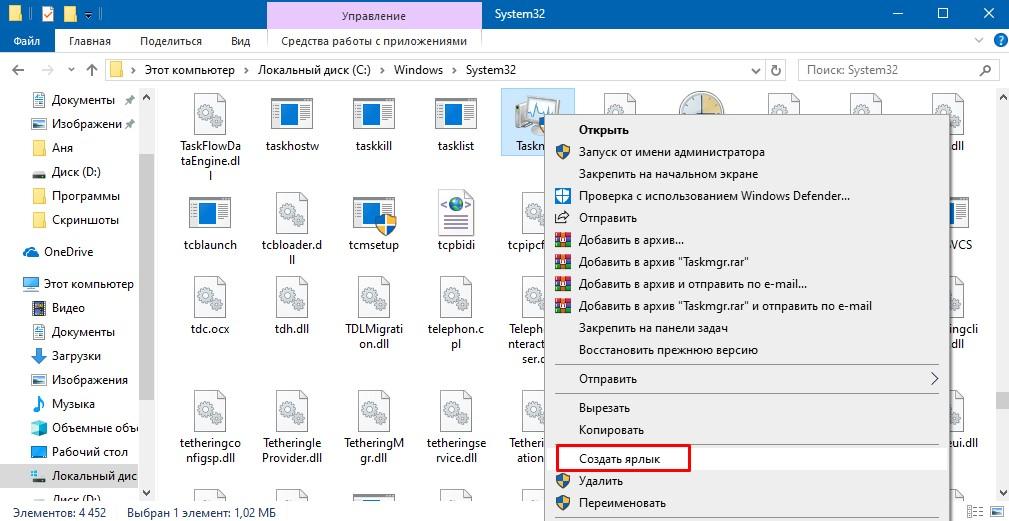
Task: Expand the address bar history dropdown
Action: click(756, 70)
